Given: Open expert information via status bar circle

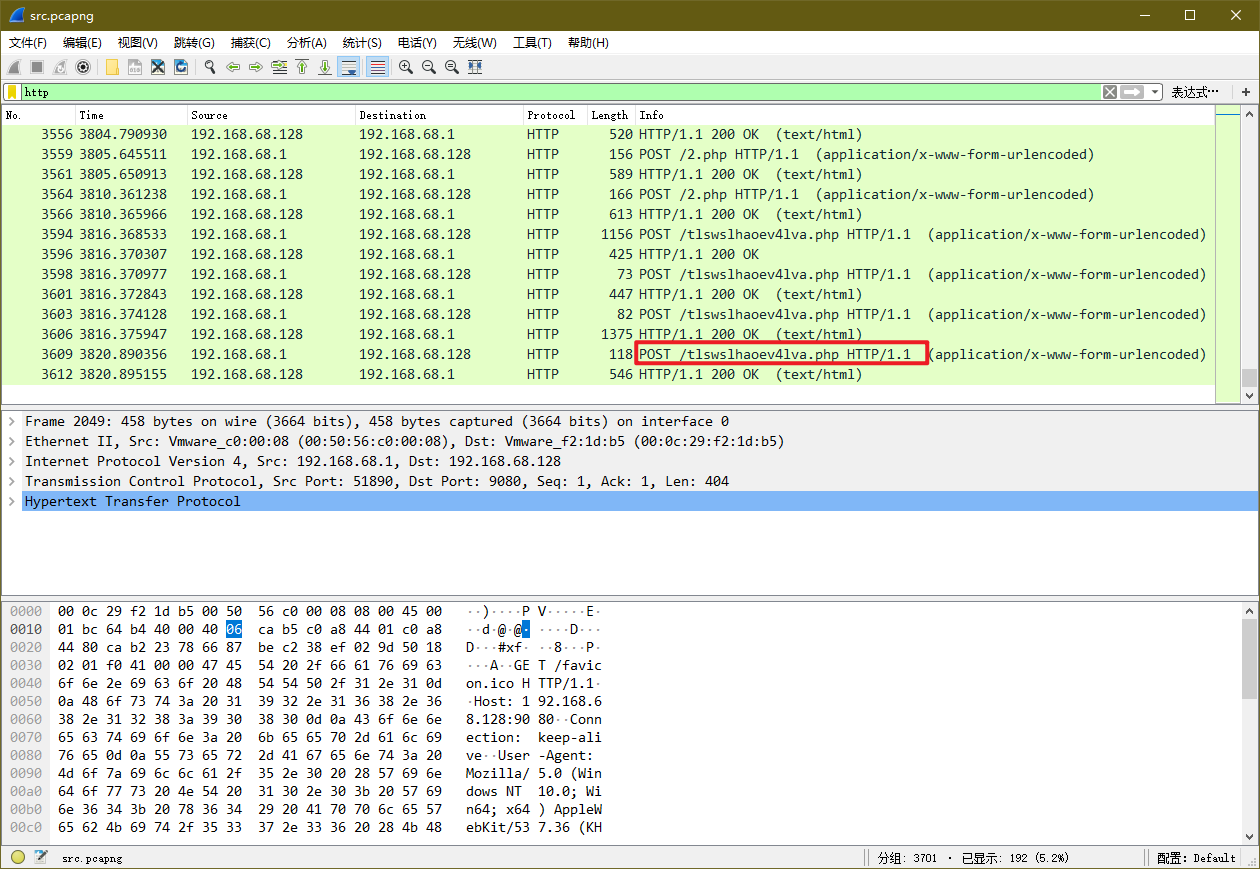Looking at the screenshot, I should [x=18, y=857].
